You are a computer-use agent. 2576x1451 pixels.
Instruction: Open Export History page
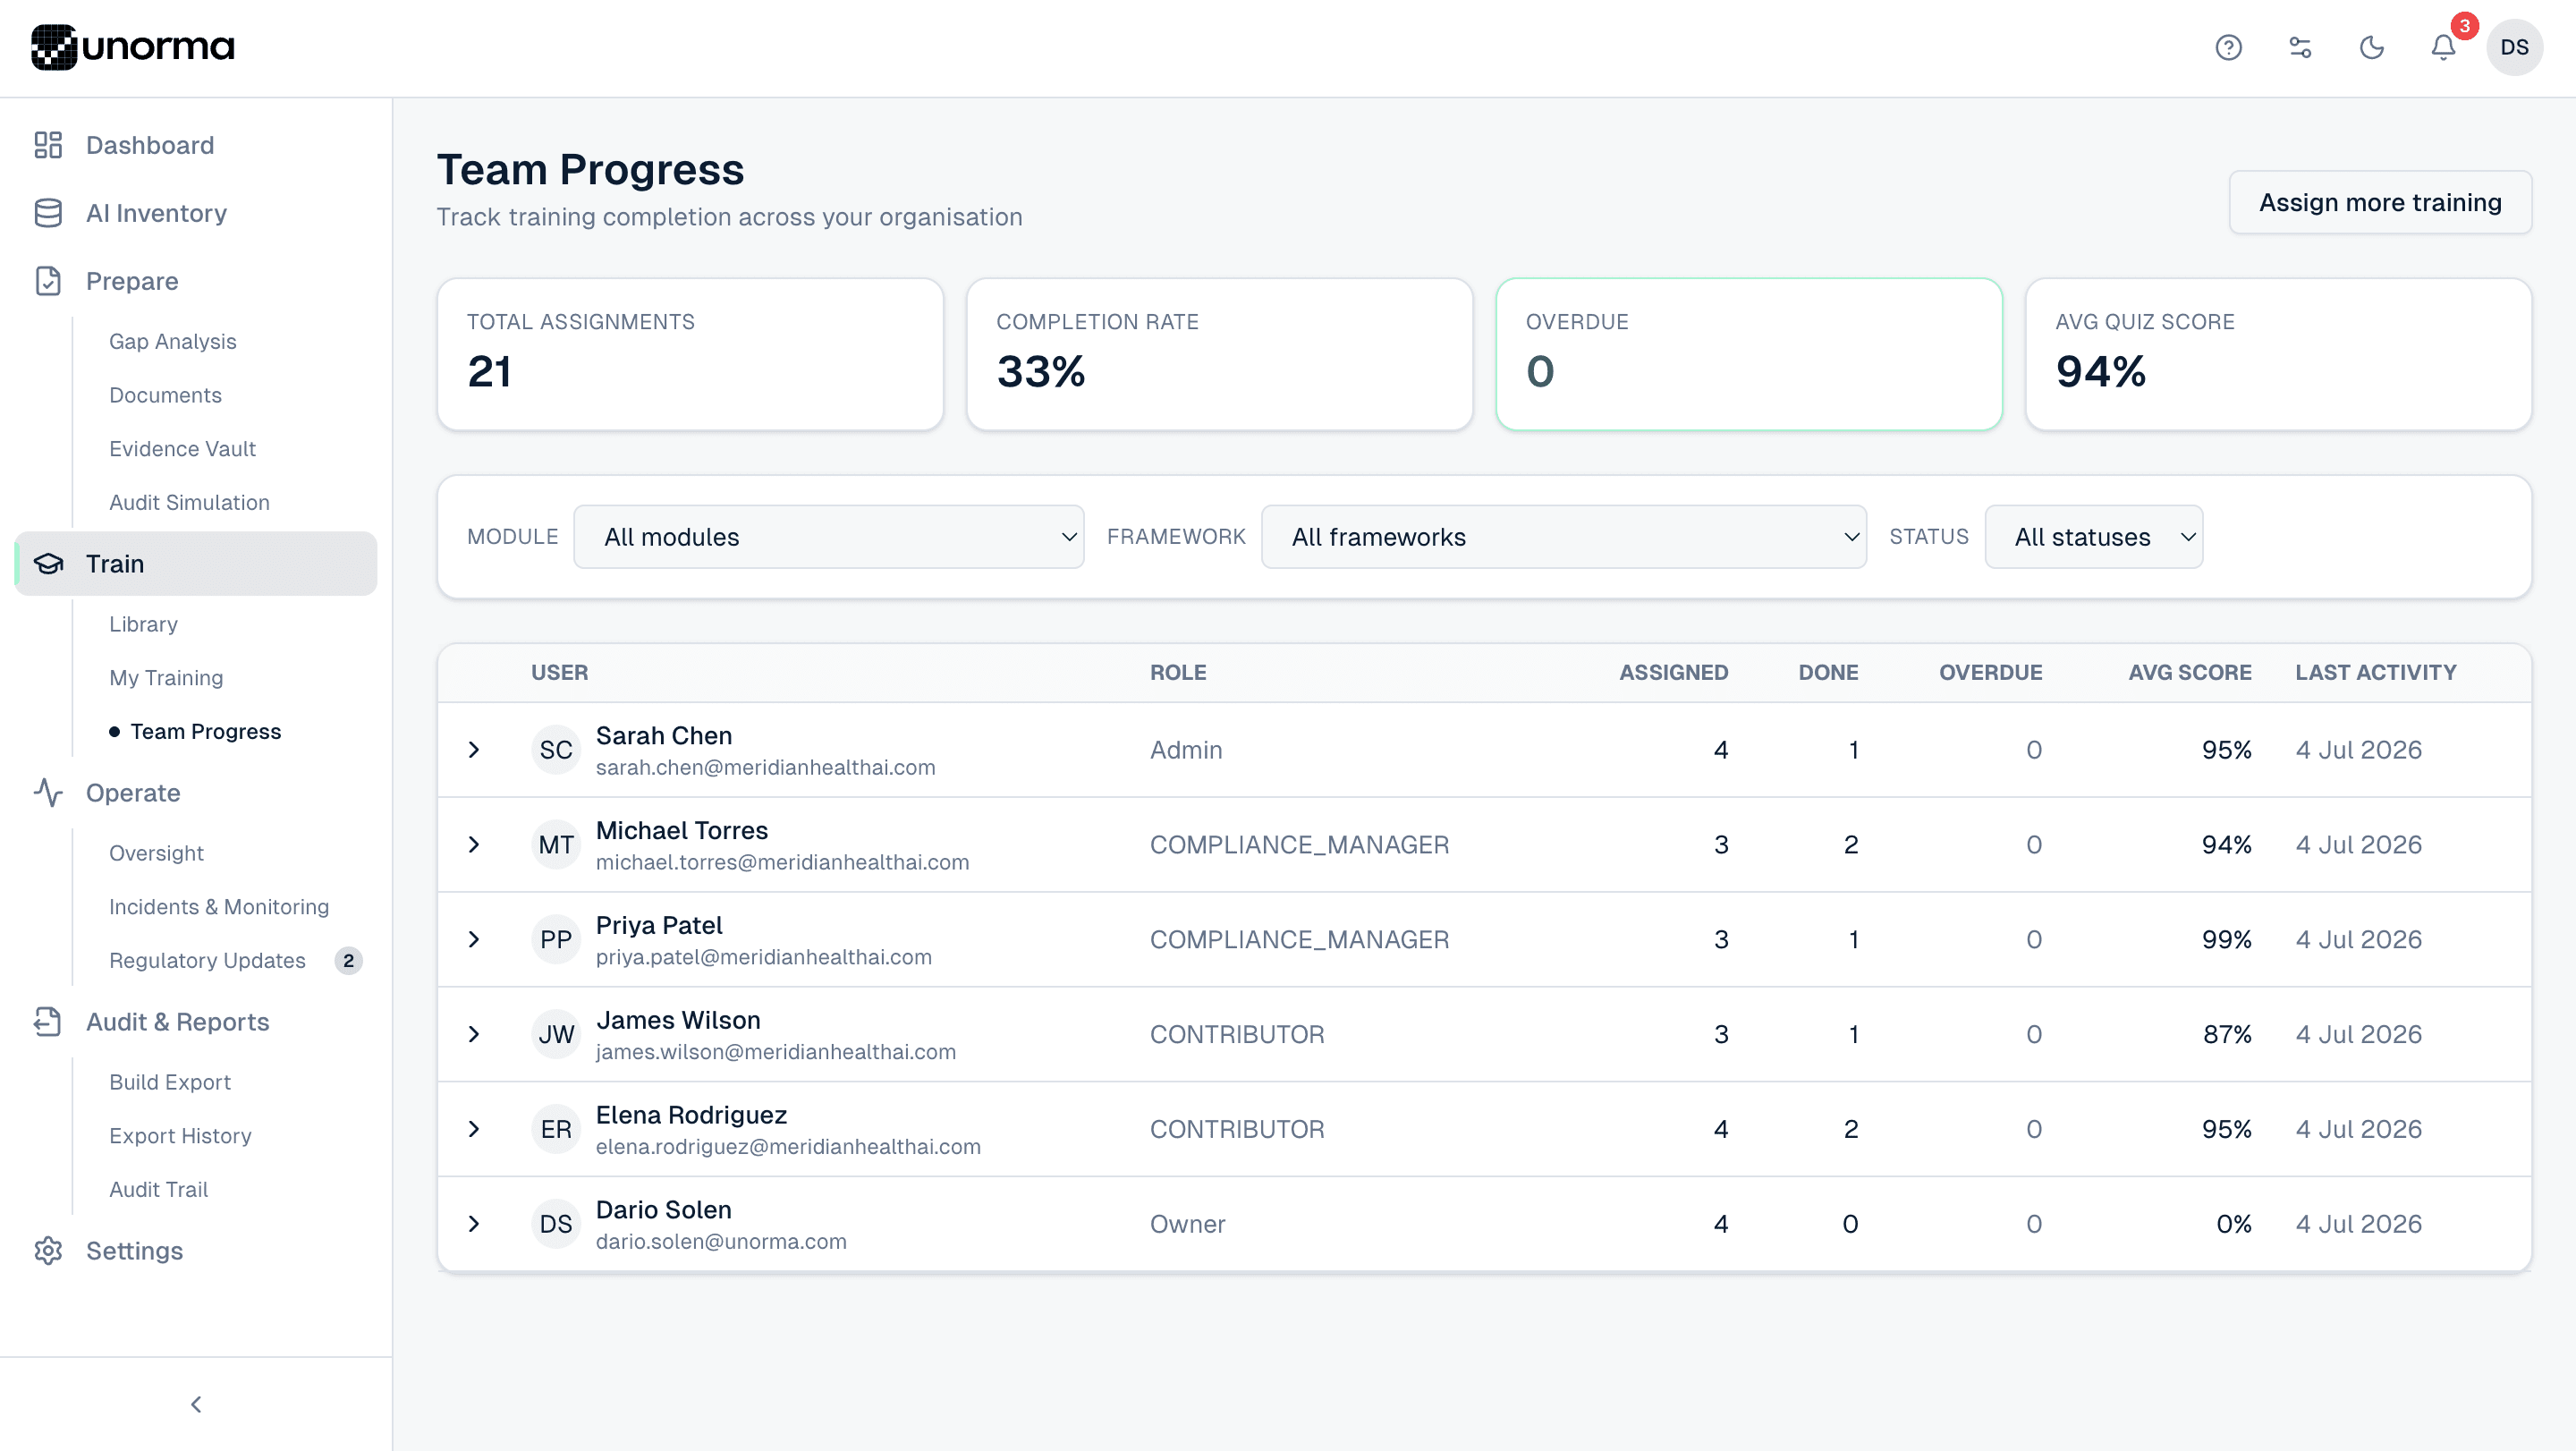coord(180,1136)
